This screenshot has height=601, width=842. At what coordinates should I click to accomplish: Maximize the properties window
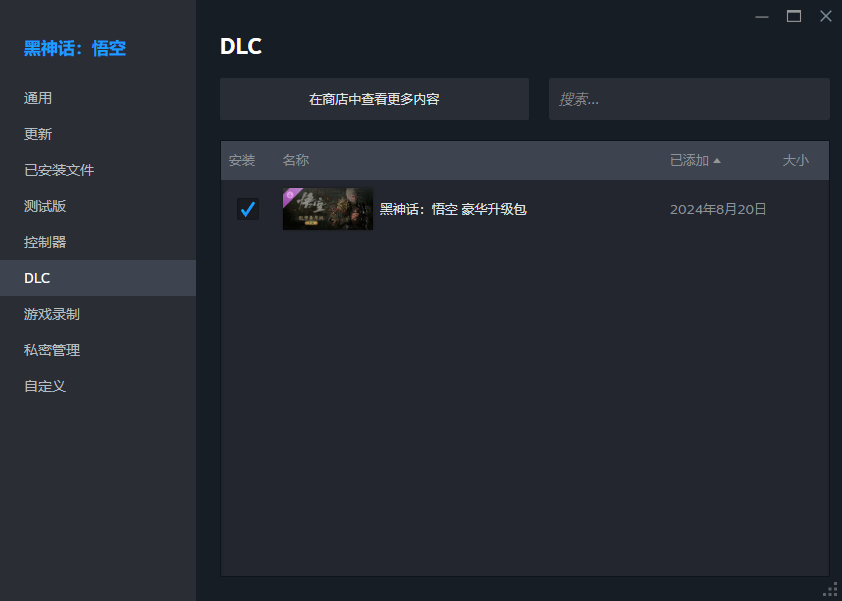(x=794, y=17)
